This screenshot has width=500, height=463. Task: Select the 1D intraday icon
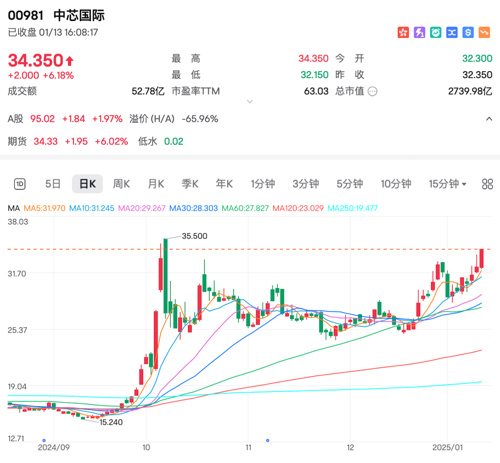(20, 184)
